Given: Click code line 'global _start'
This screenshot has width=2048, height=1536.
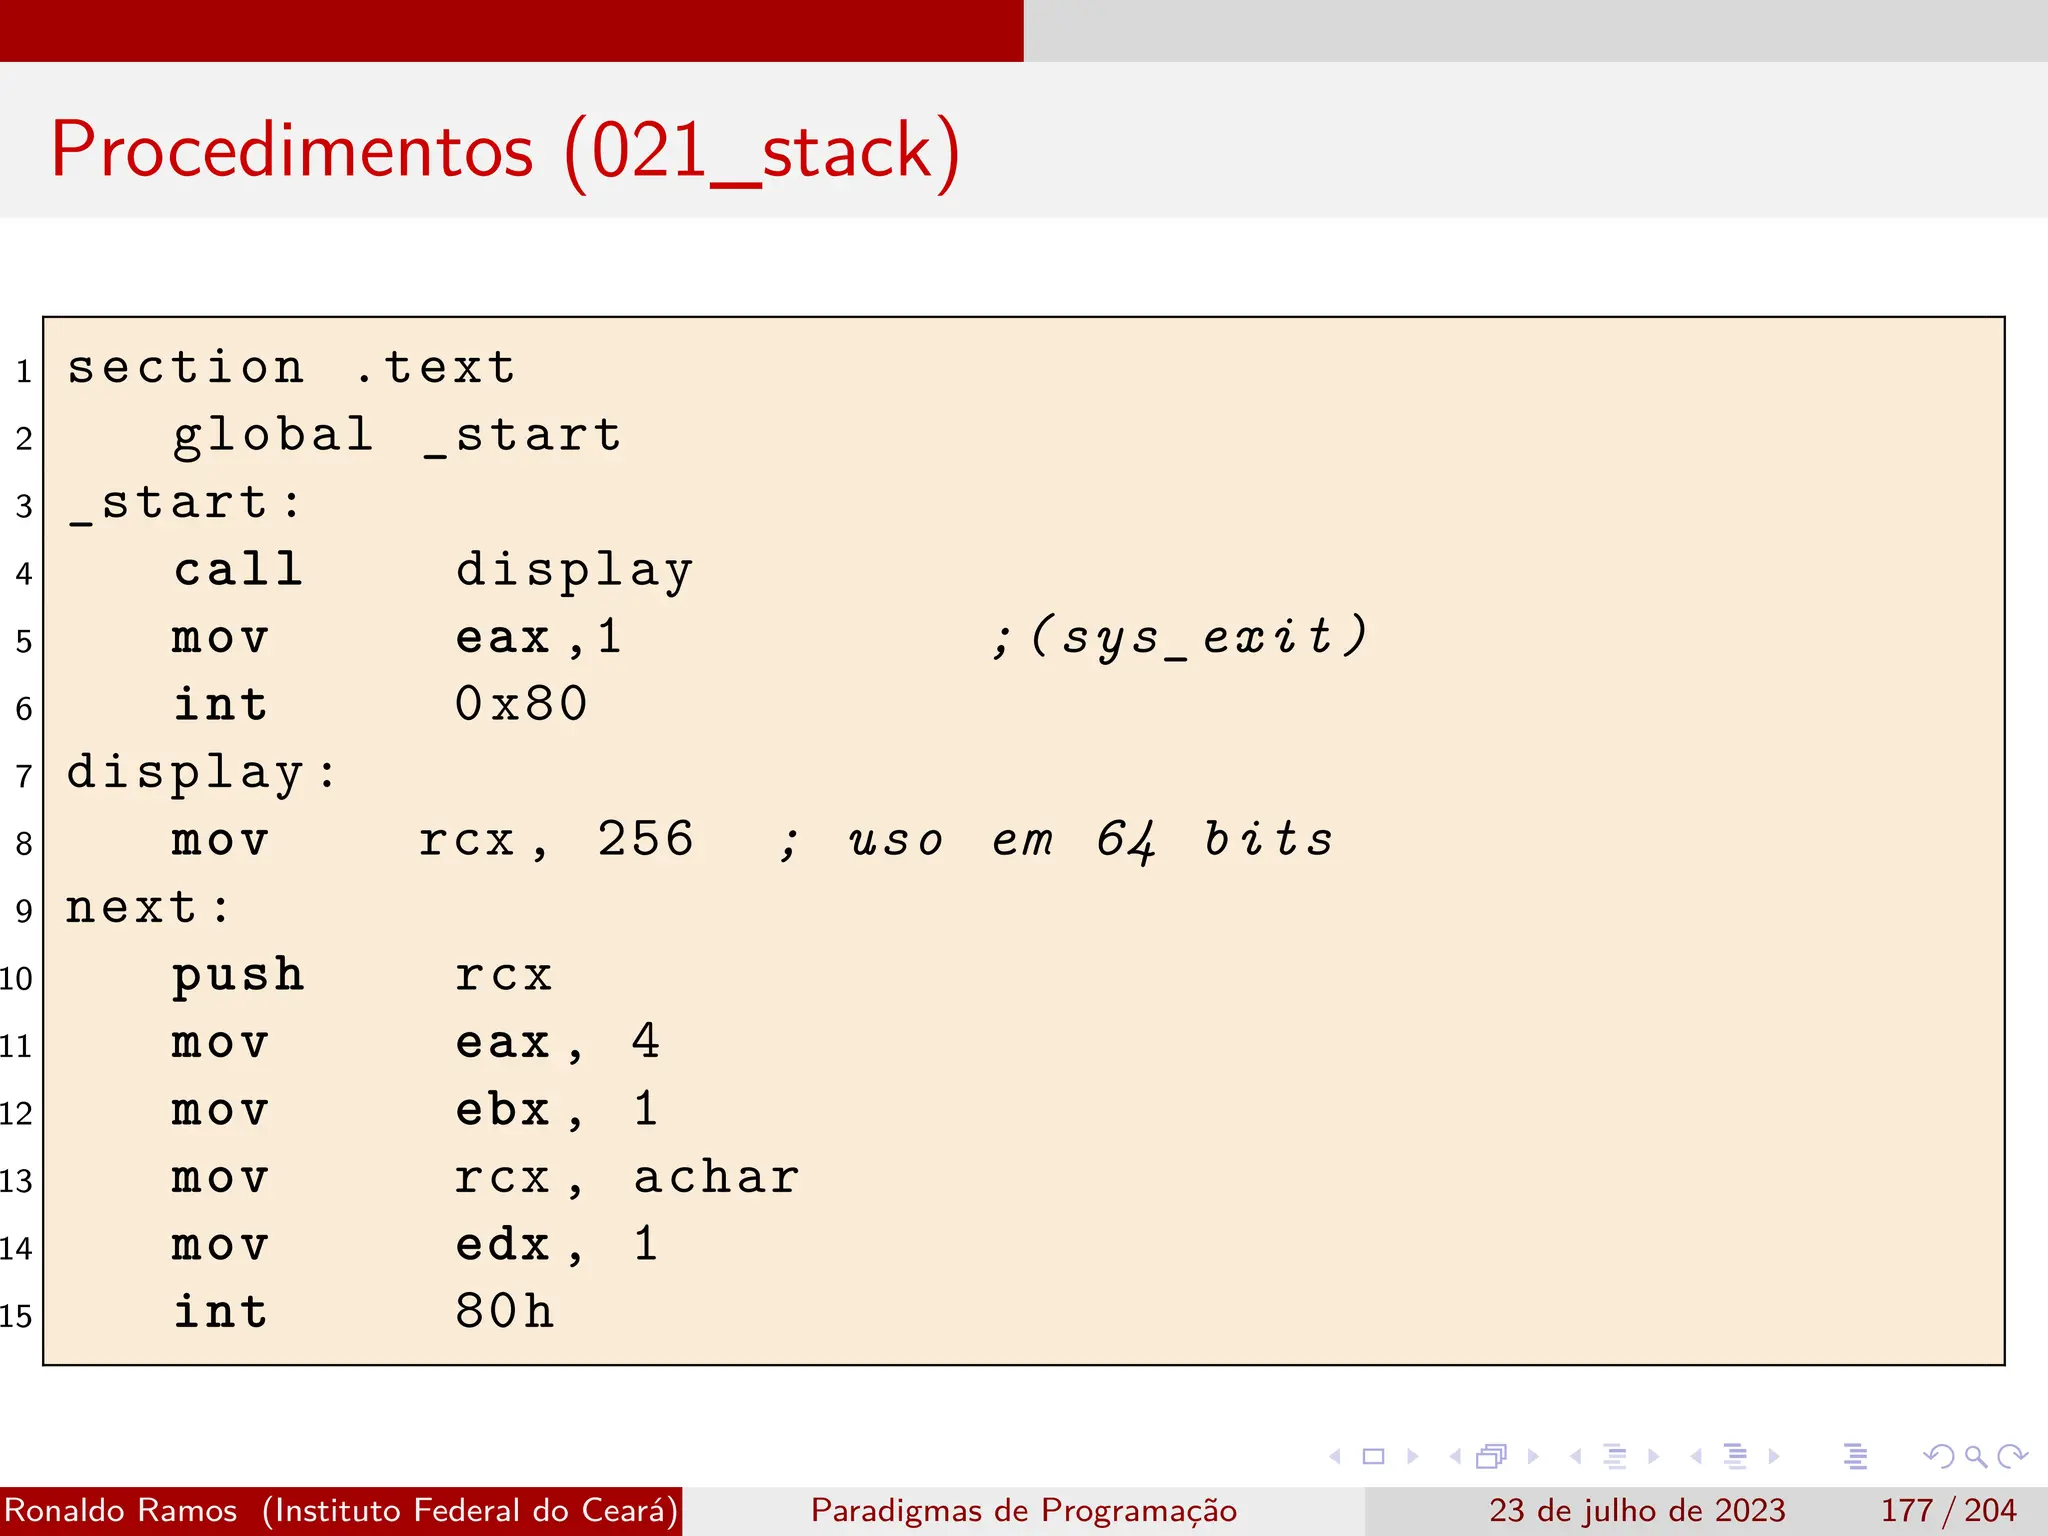Looking at the screenshot, I should 397,435.
